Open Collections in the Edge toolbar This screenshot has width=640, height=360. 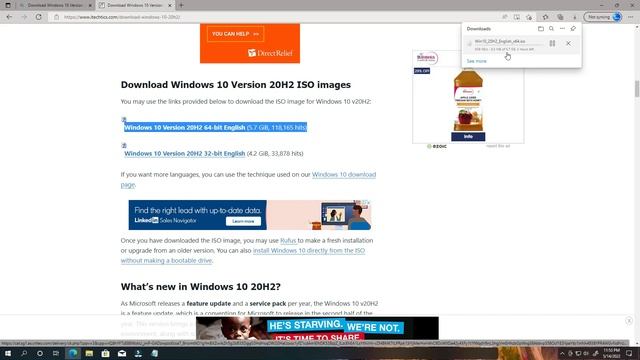tap(560, 17)
